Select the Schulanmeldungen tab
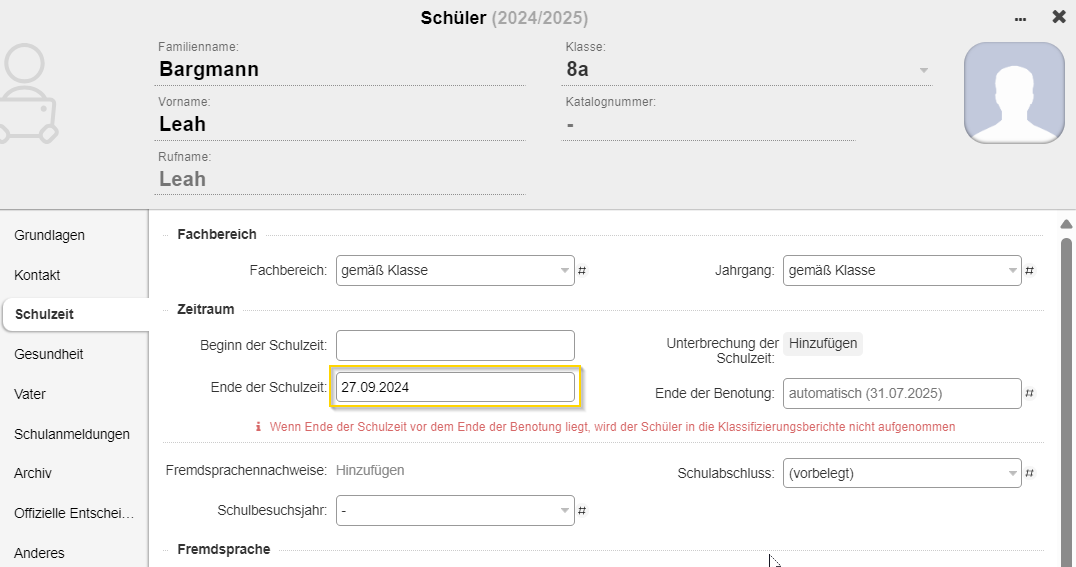The image size is (1076, 567). [72, 434]
